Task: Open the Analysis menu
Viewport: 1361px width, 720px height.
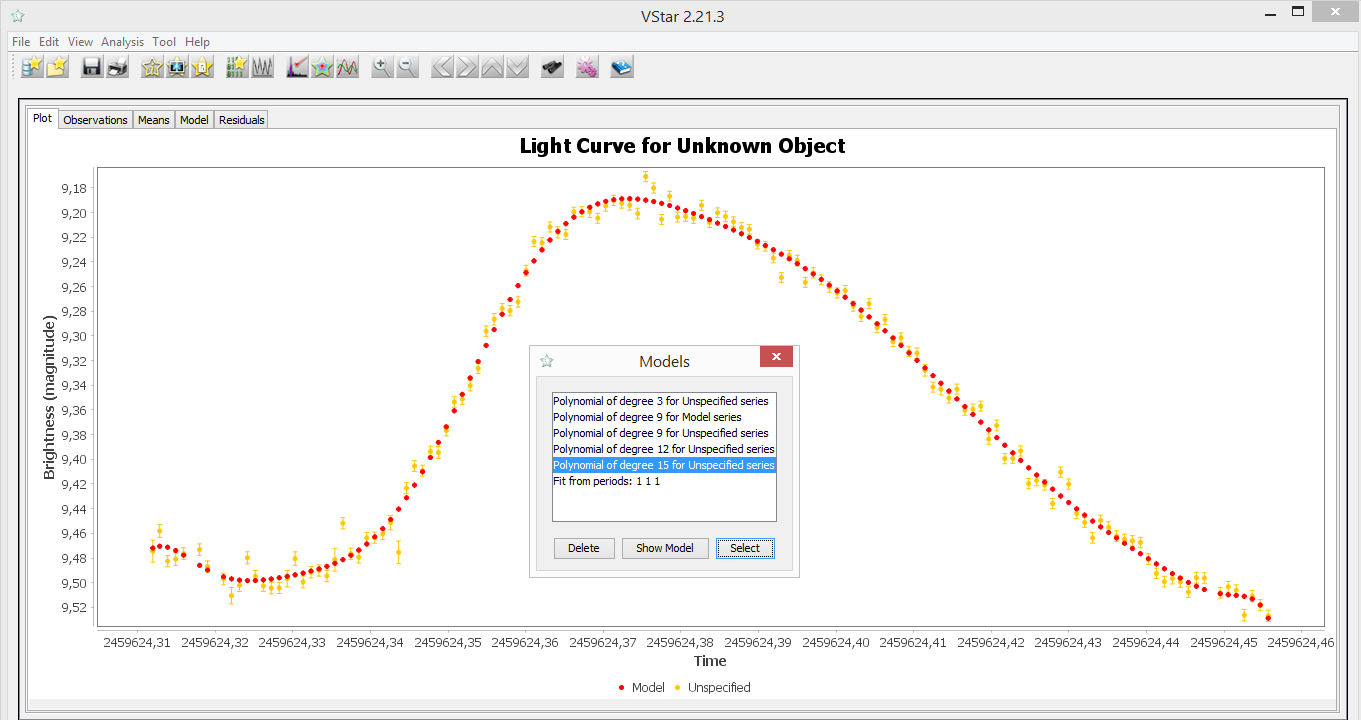Action: click(x=122, y=42)
